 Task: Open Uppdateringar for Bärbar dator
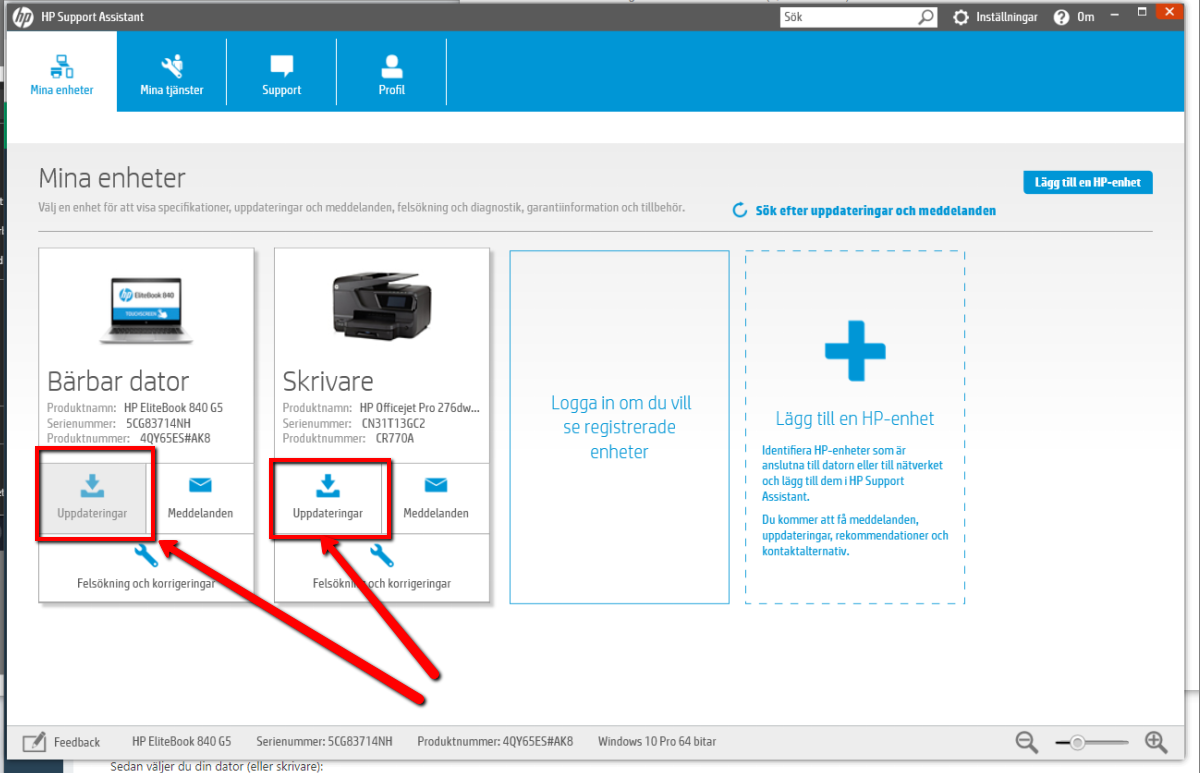click(x=92, y=498)
